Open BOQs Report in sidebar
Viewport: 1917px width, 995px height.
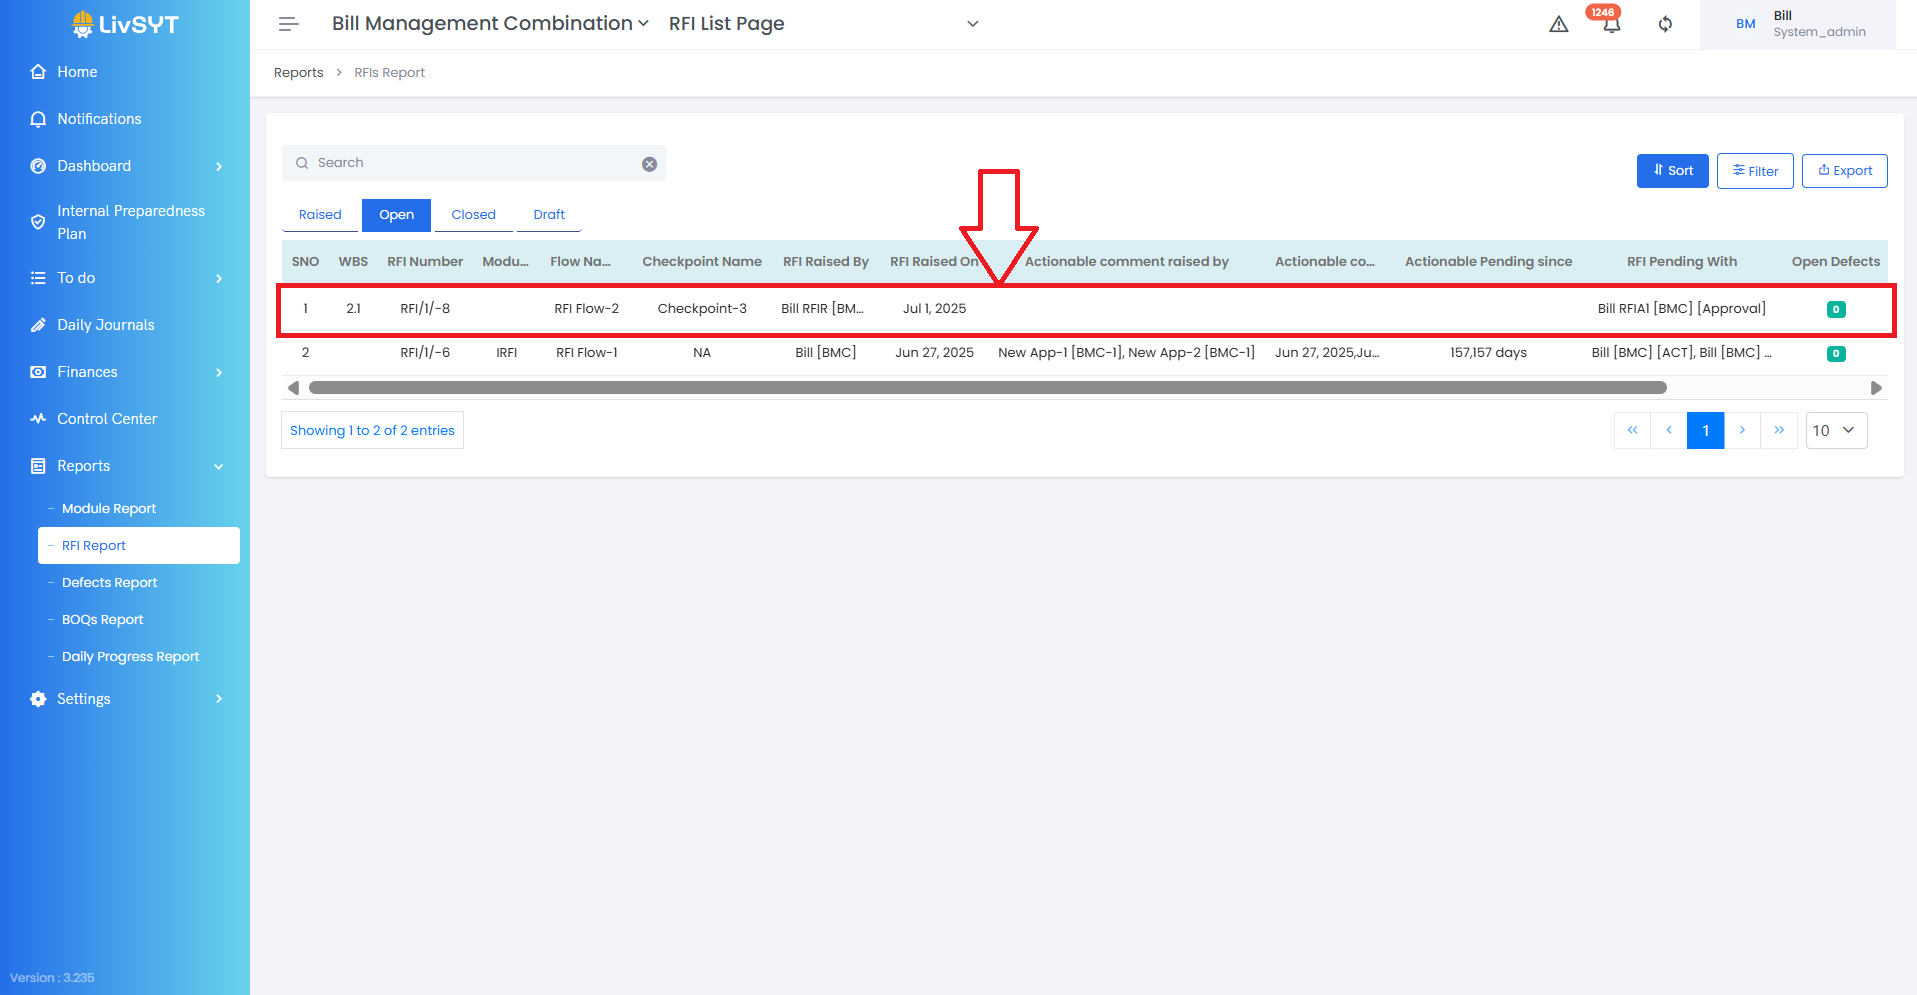(103, 620)
